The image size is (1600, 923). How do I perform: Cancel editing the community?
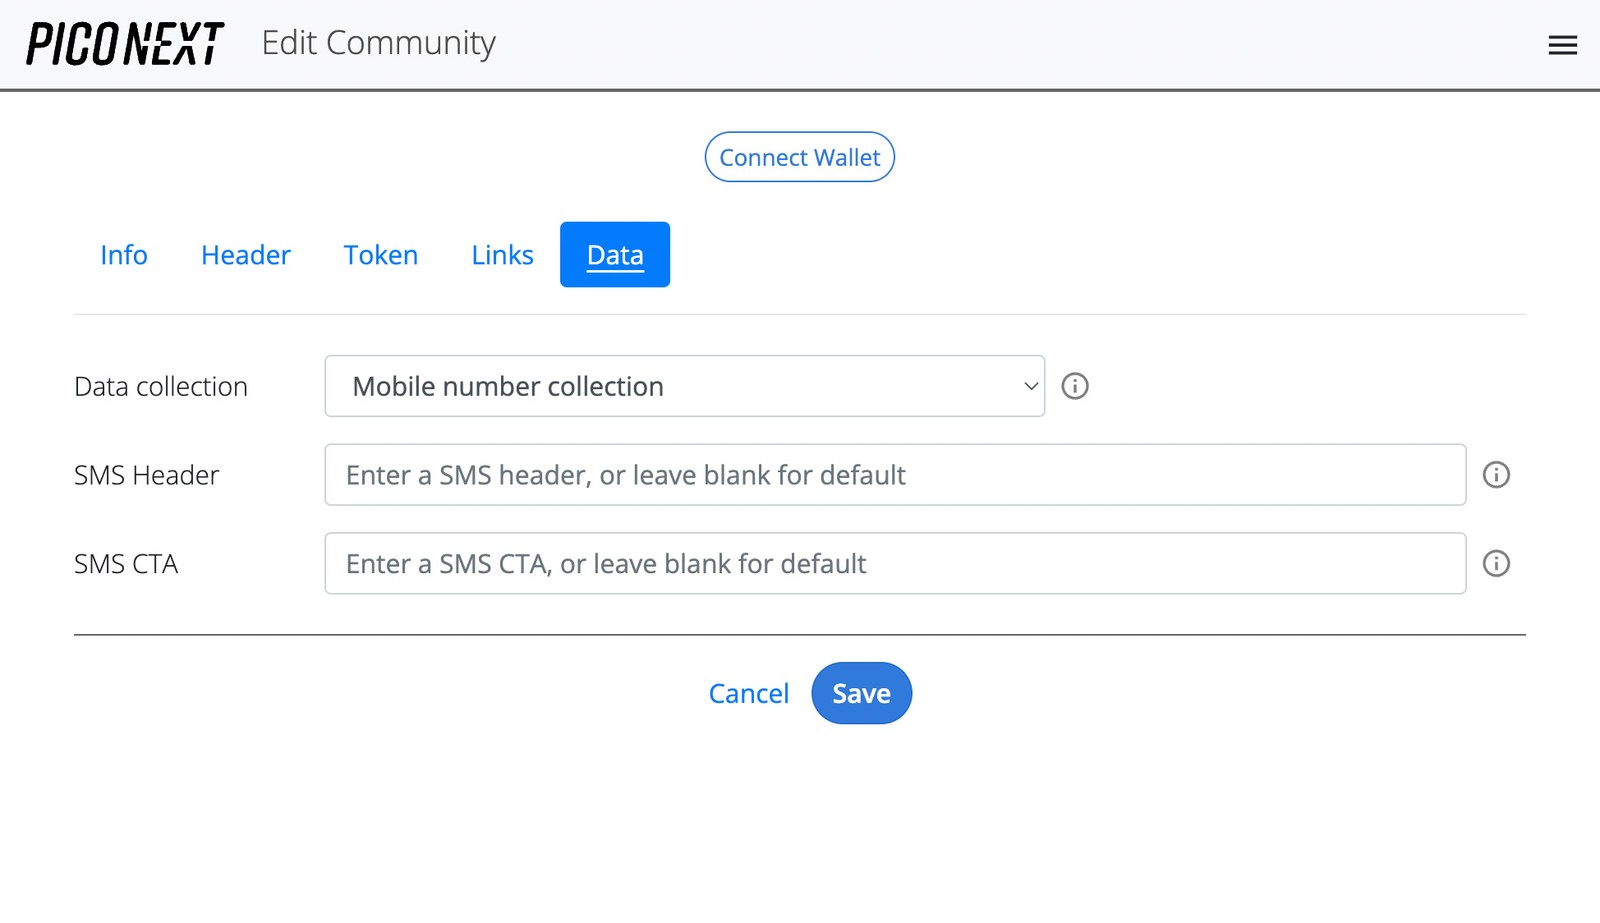tap(748, 693)
